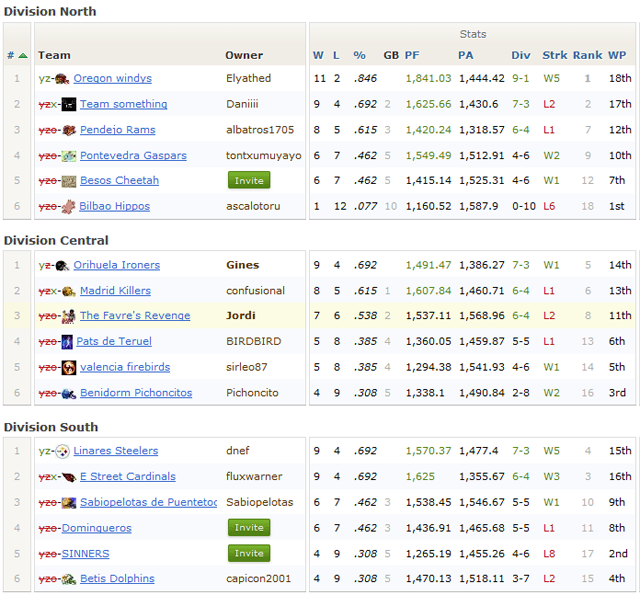The height and width of the screenshot is (595, 640).
Task: Click owner name Gines
Action: (x=242, y=265)
